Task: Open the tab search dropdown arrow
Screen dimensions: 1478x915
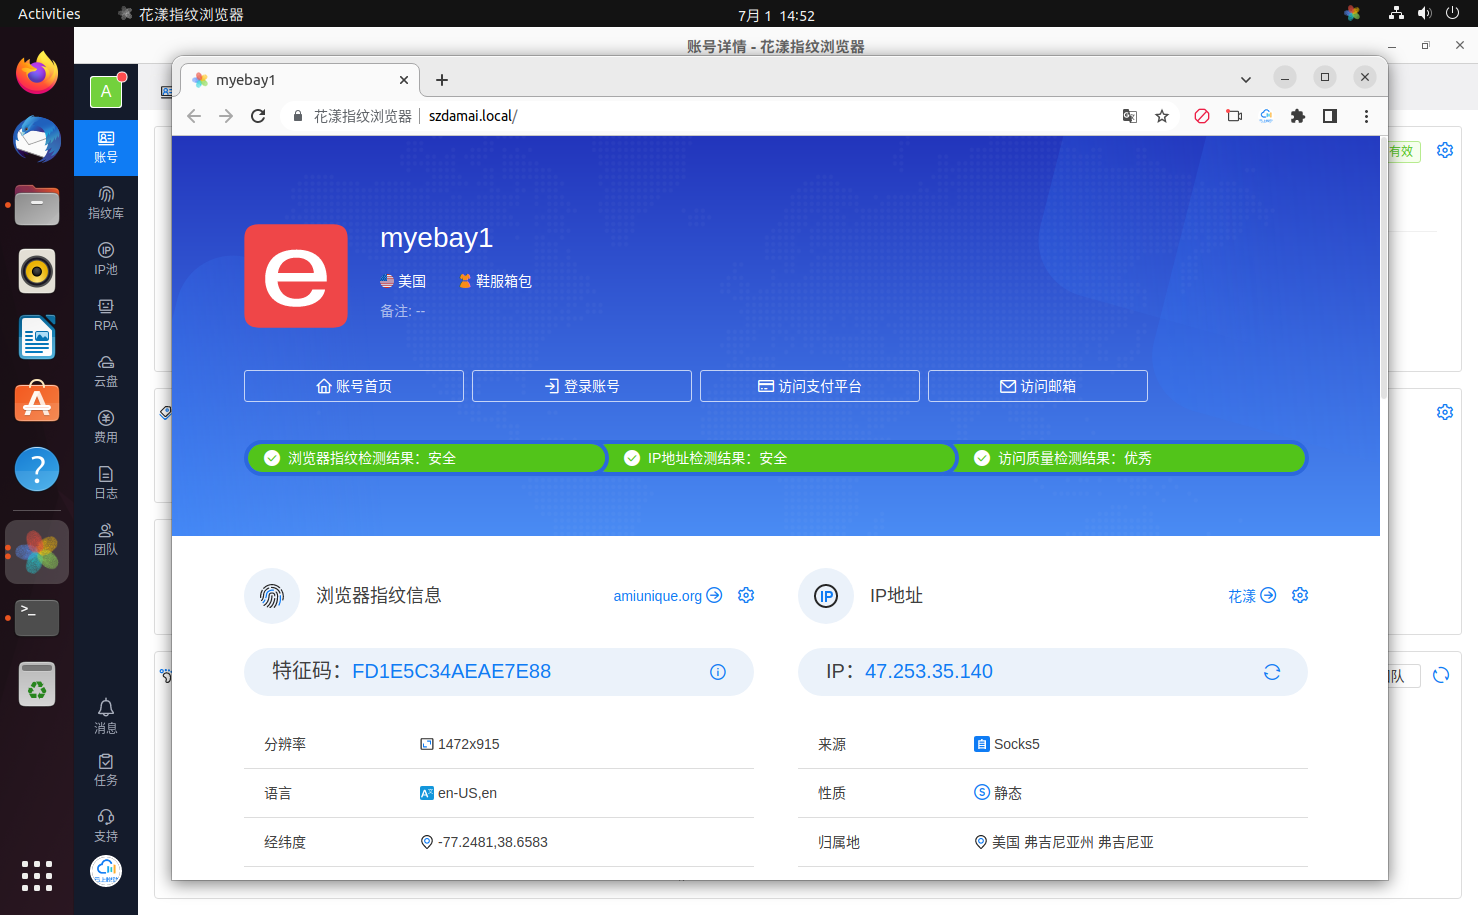Action: point(1246,79)
